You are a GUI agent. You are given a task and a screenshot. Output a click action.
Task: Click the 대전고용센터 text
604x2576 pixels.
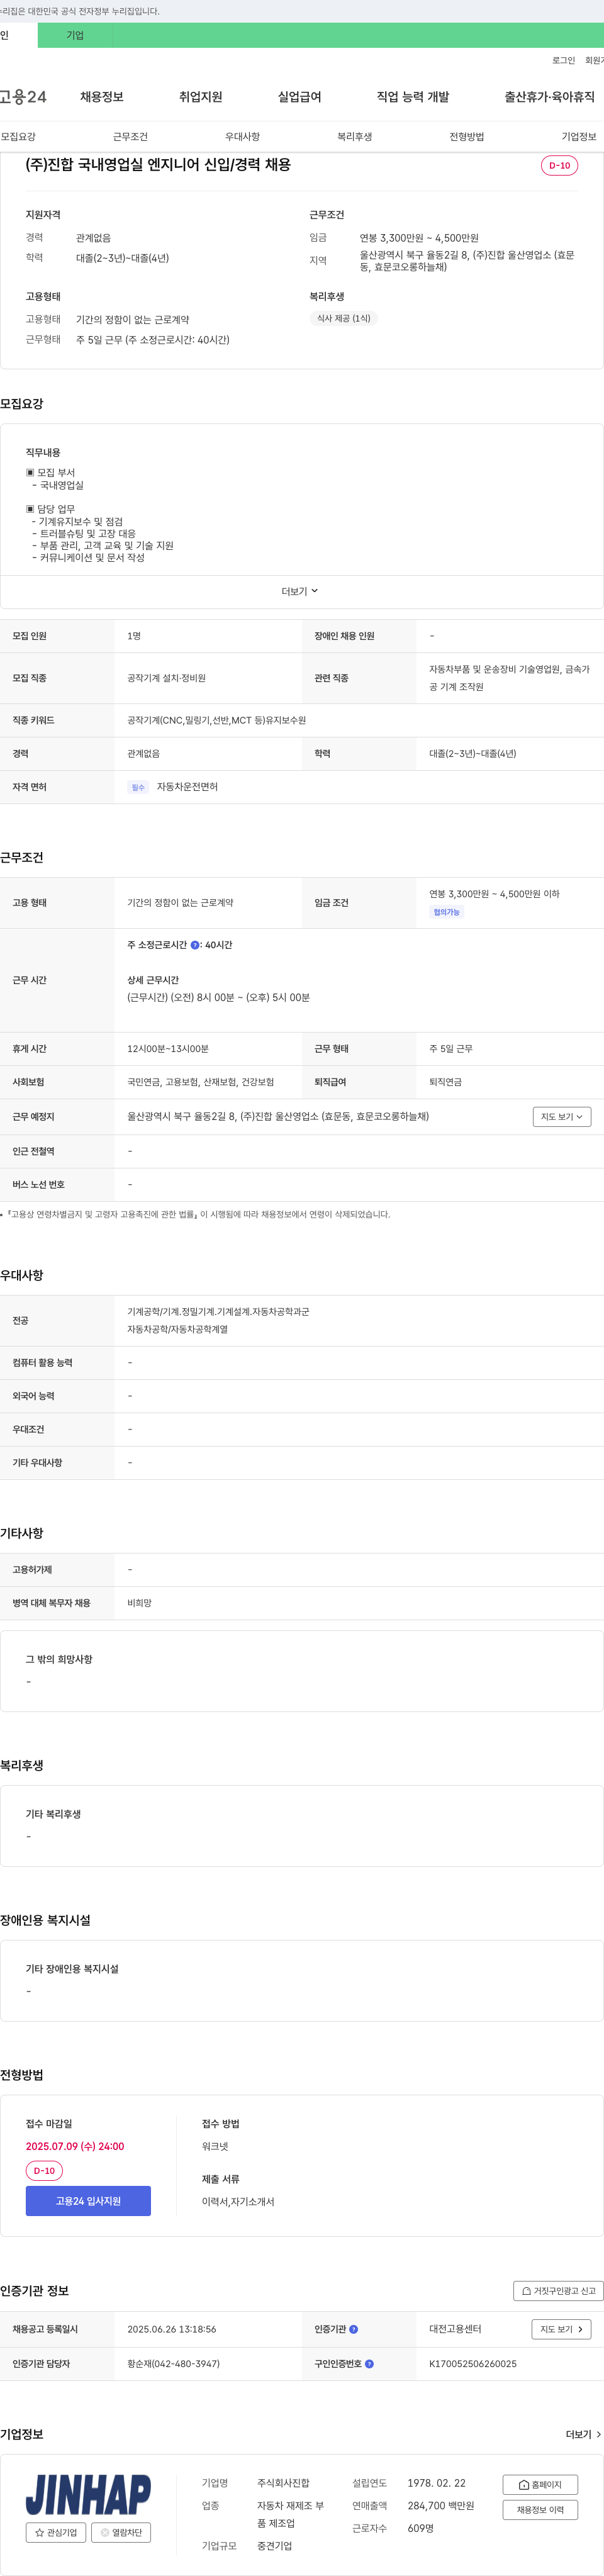tap(455, 2329)
